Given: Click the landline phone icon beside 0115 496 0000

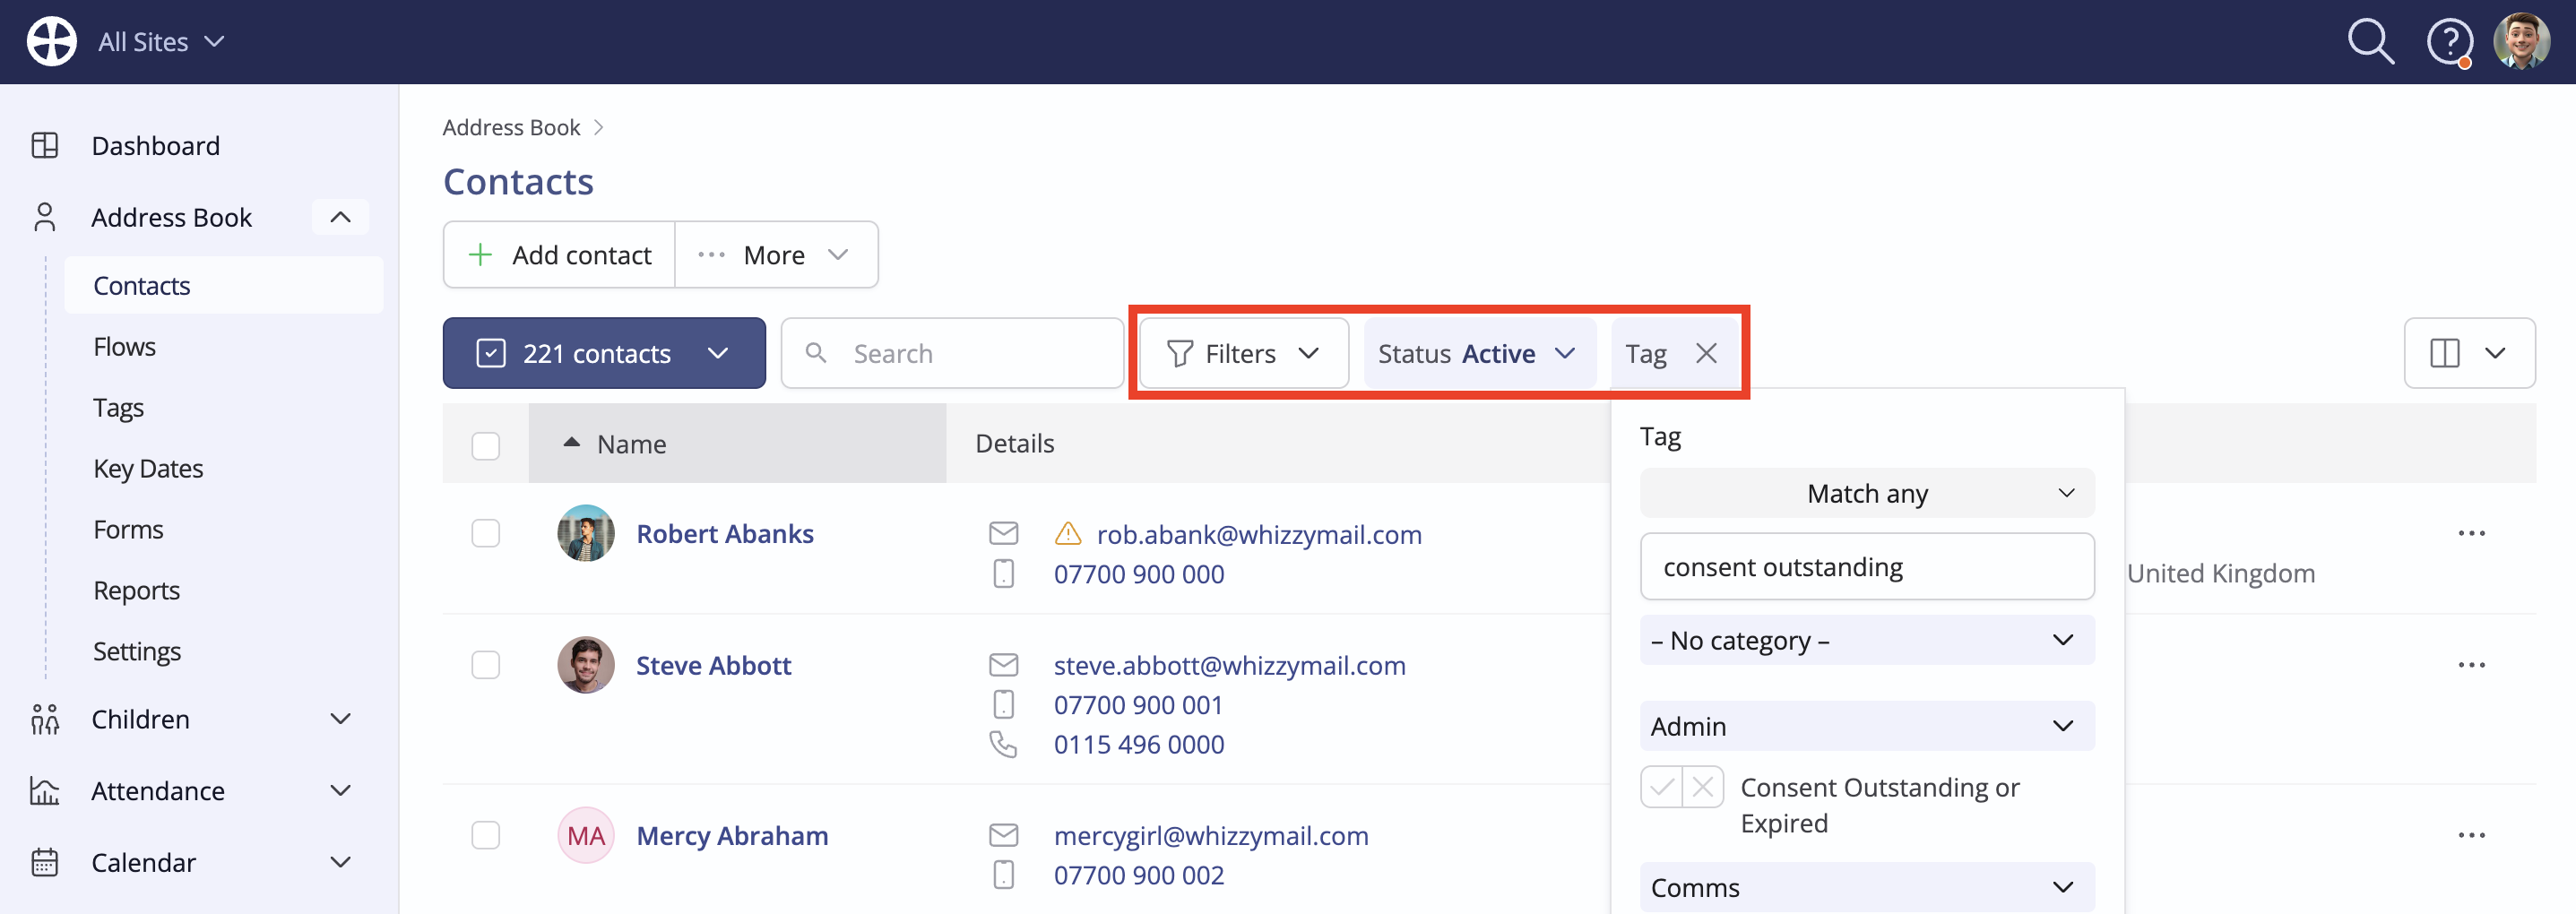Looking at the screenshot, I should click(1003, 744).
